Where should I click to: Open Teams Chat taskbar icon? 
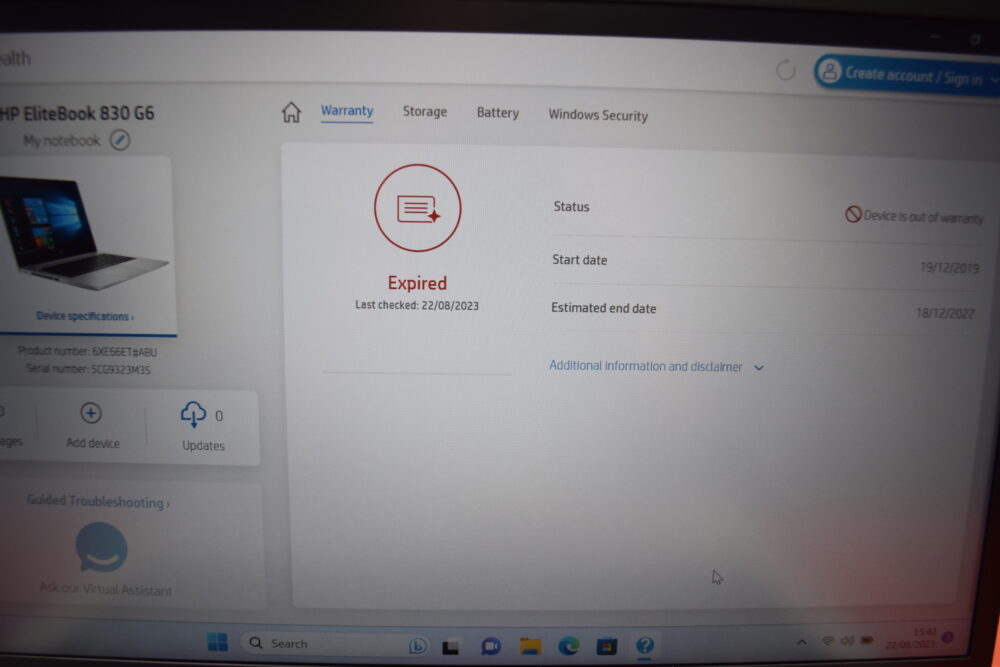click(490, 647)
